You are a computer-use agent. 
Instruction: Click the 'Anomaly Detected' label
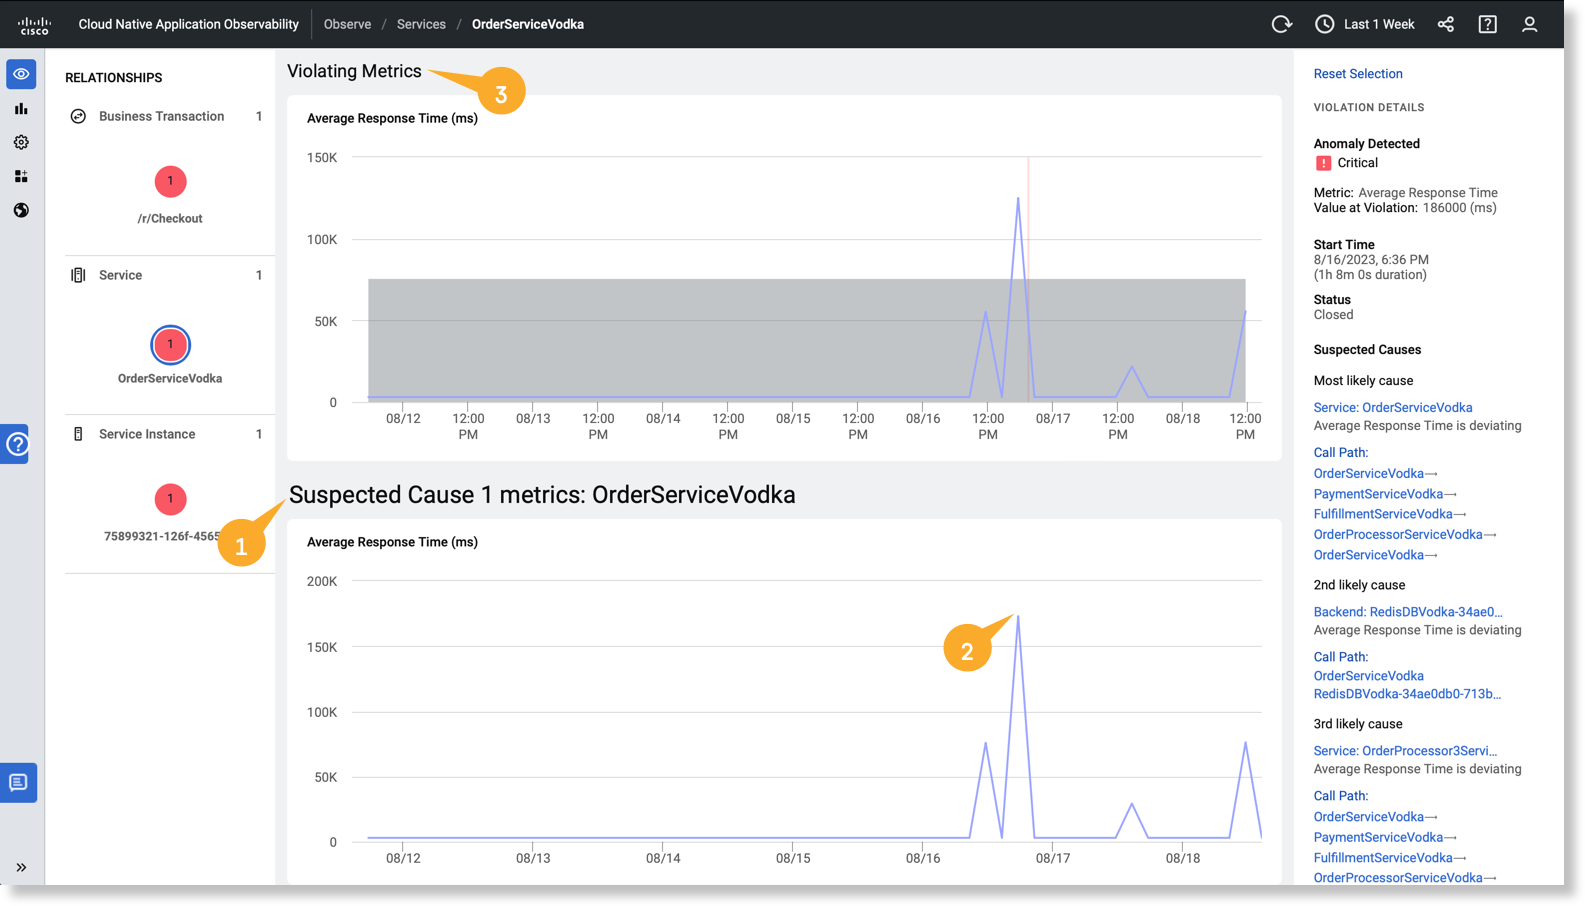(x=1366, y=144)
